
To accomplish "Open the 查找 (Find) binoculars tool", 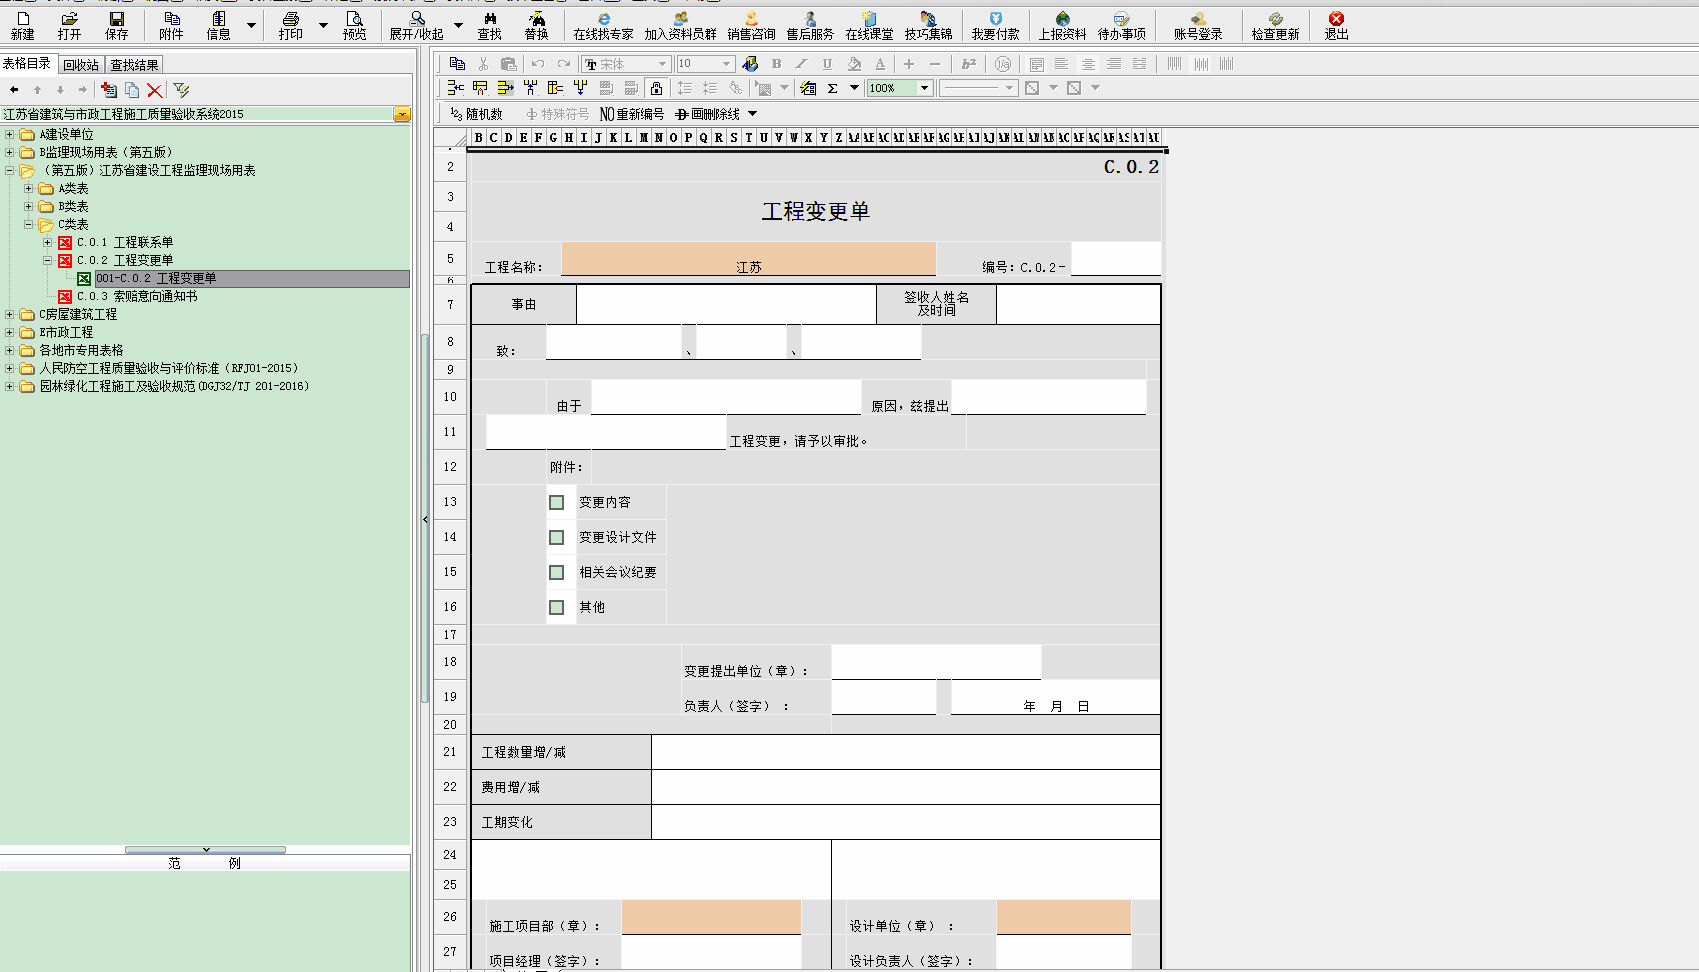I will [x=489, y=25].
